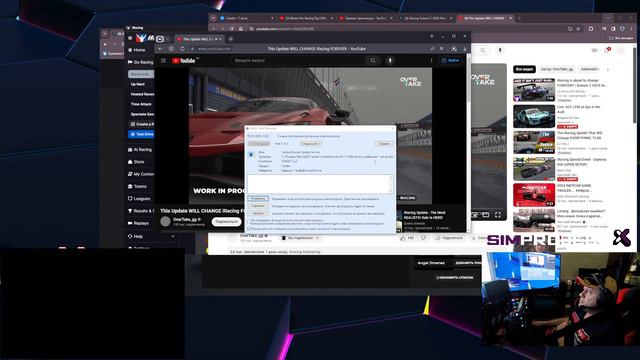Viewport: 640px width, 360px height.
Task: Select the 'All' filter chip in YouTube sidebar
Action: tap(524, 69)
